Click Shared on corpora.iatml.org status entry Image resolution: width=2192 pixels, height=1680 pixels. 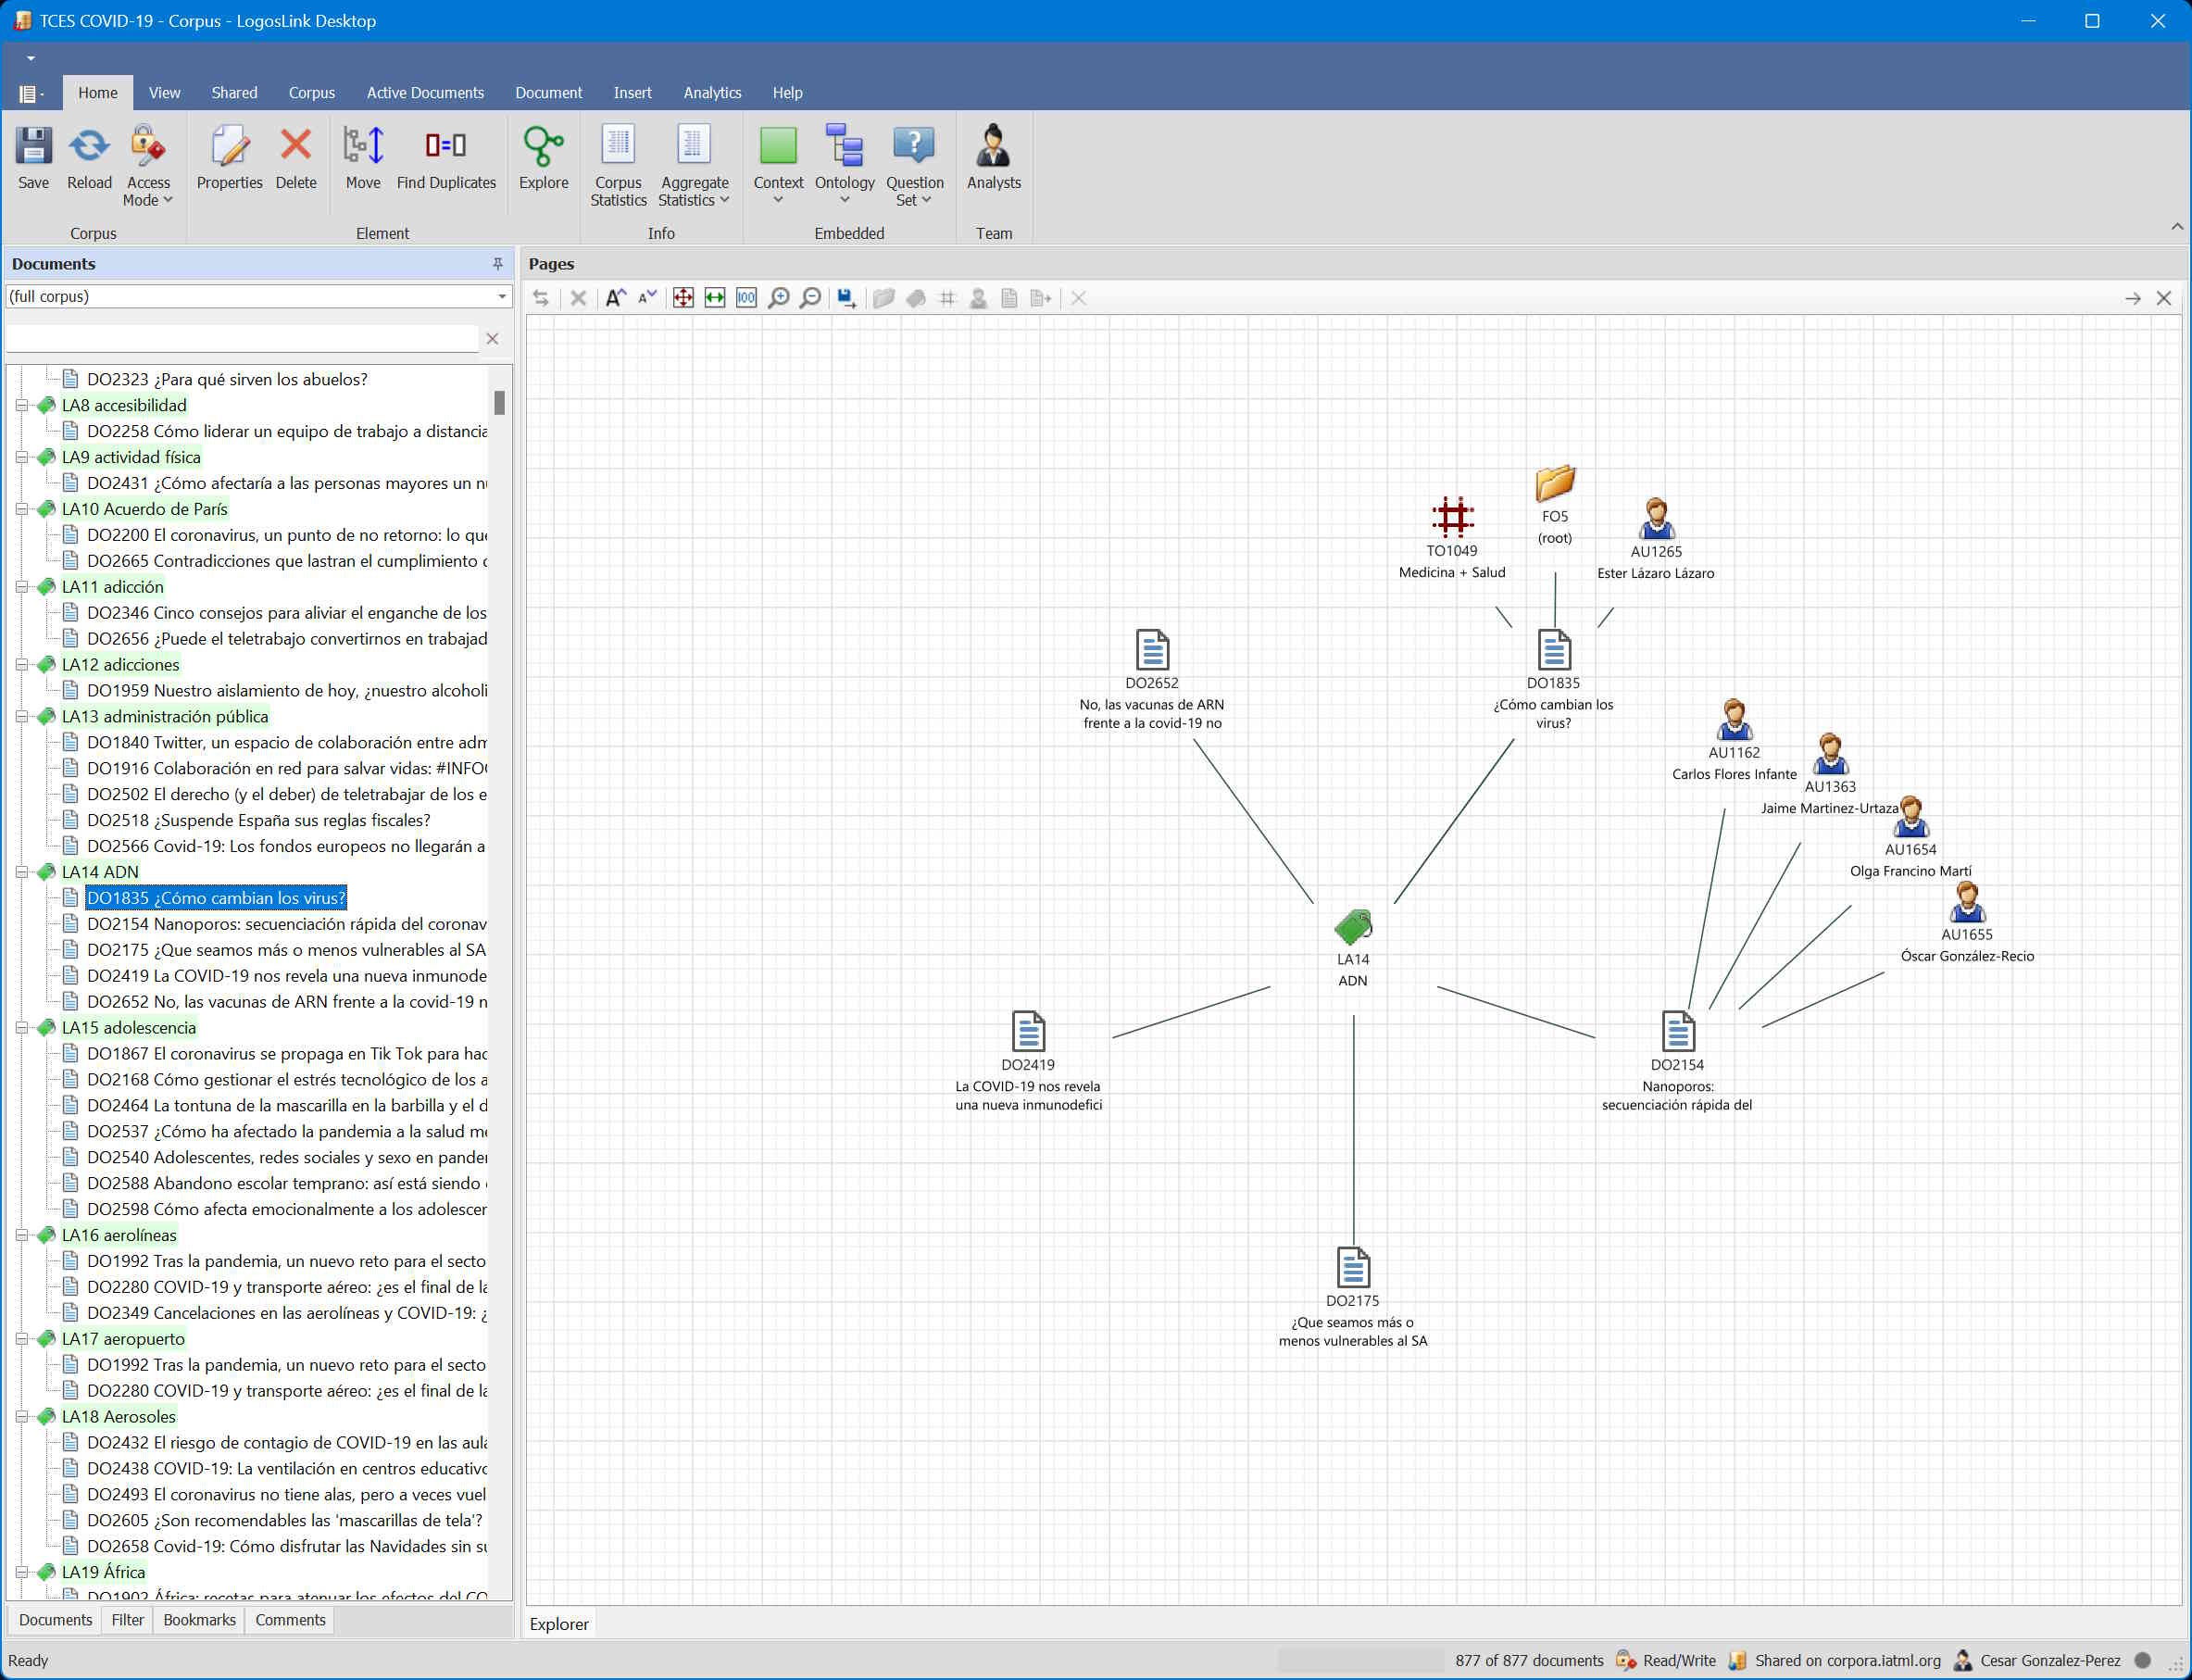click(1834, 1660)
